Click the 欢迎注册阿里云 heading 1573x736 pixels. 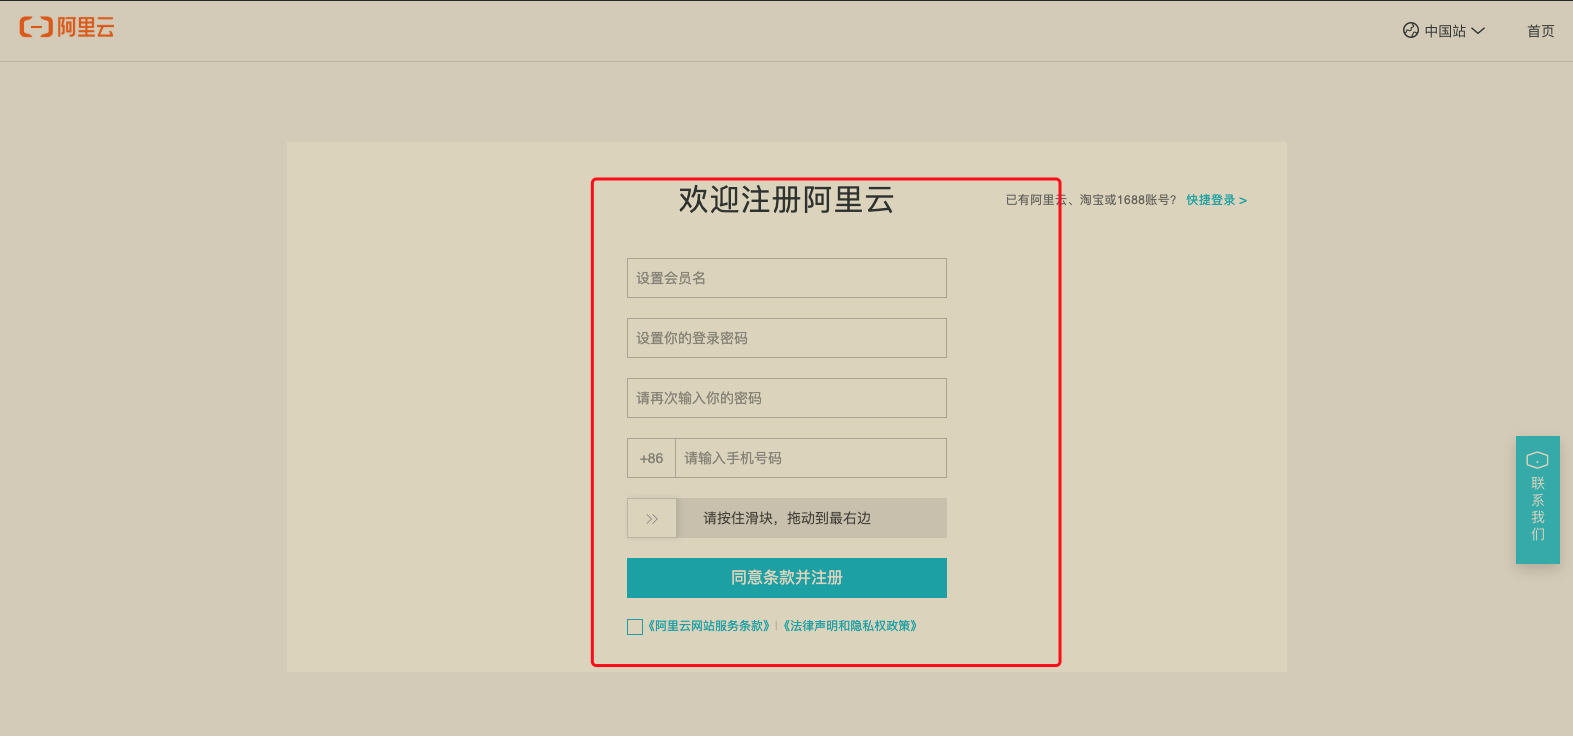coord(786,199)
